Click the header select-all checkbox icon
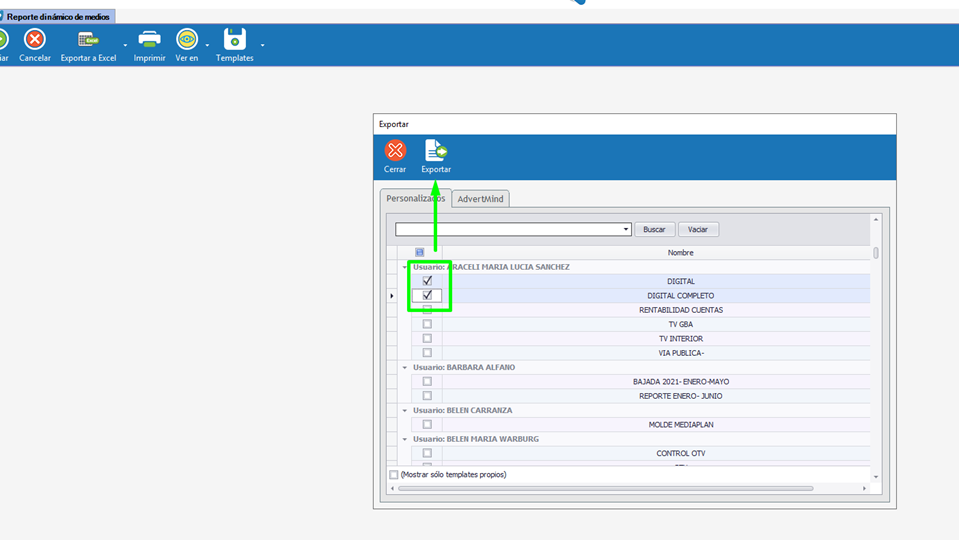 420,253
